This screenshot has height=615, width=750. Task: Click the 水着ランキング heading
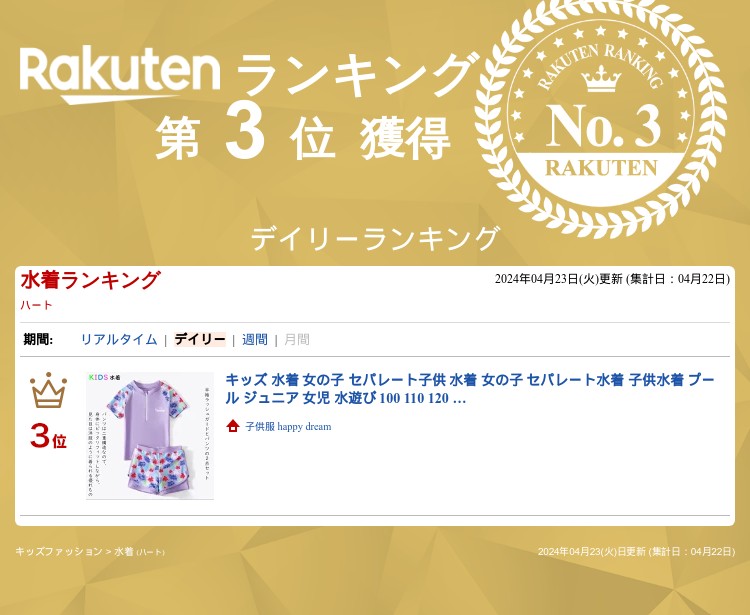tap(90, 280)
